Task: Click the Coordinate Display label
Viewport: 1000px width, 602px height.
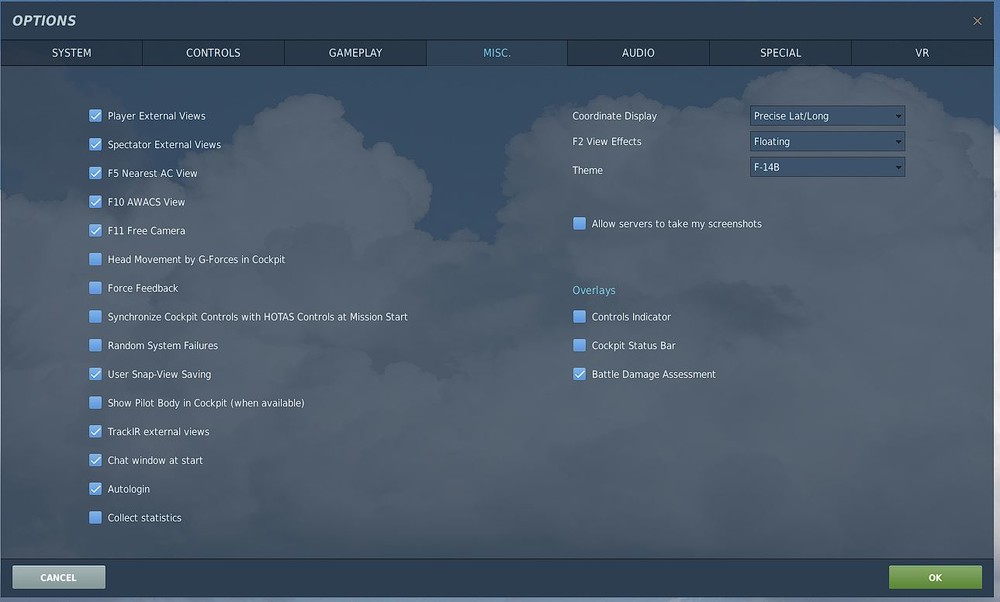Action: pos(614,116)
